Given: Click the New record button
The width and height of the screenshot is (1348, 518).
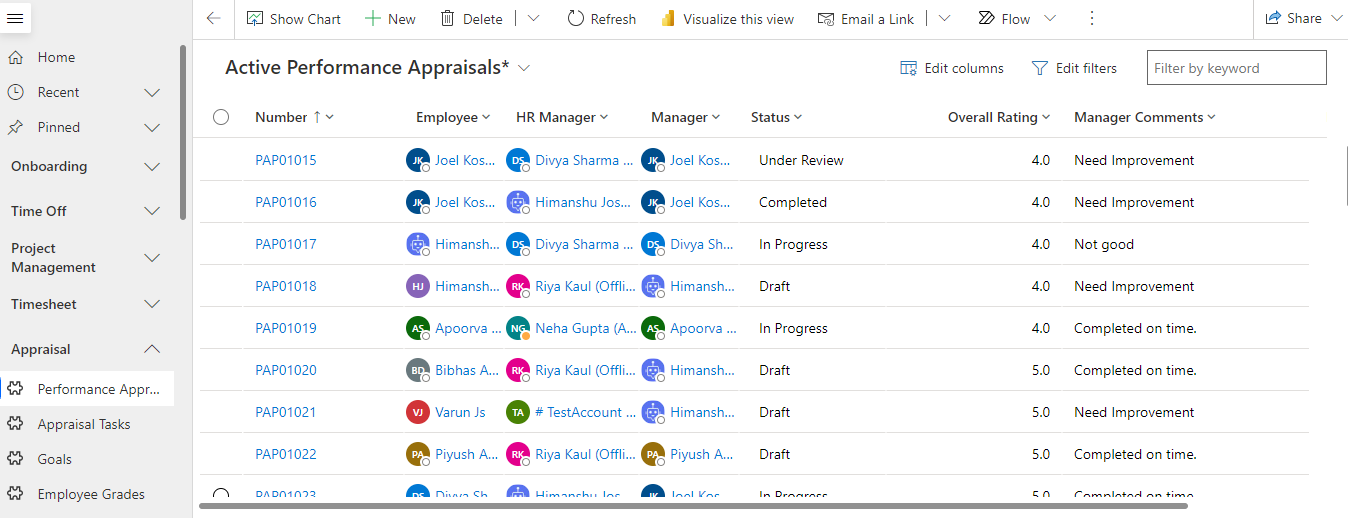Looking at the screenshot, I should tap(390, 18).
